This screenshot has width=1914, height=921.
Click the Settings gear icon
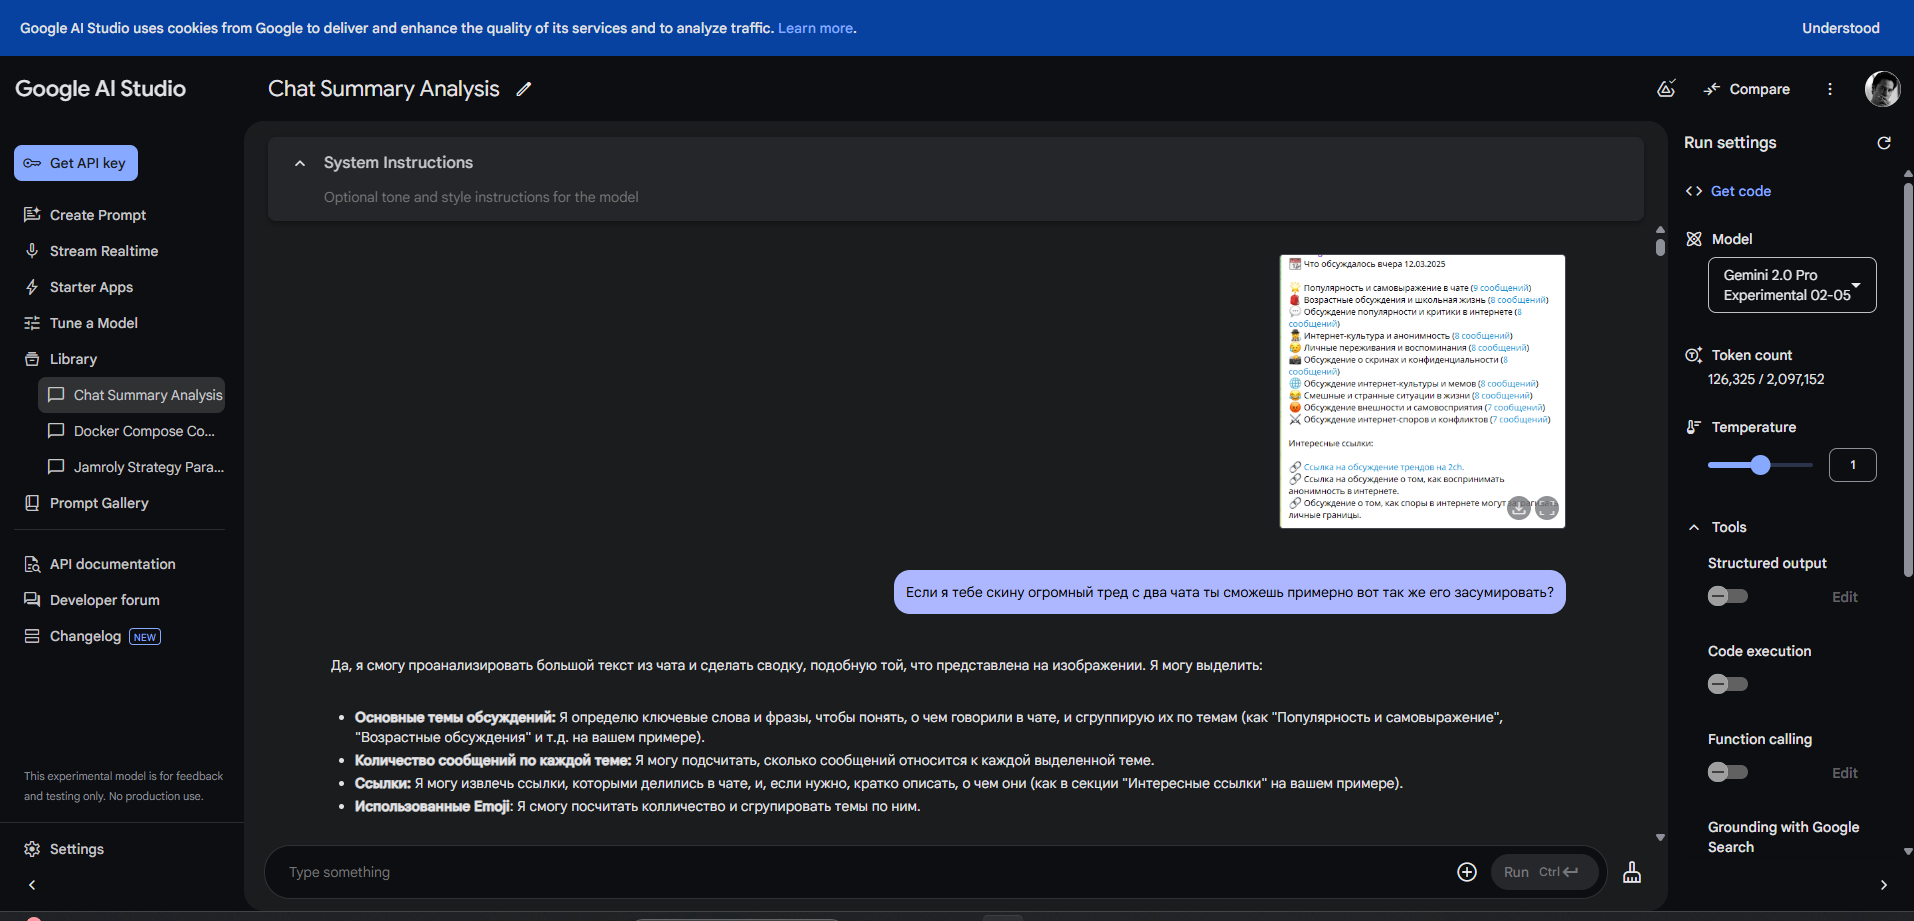(x=32, y=849)
